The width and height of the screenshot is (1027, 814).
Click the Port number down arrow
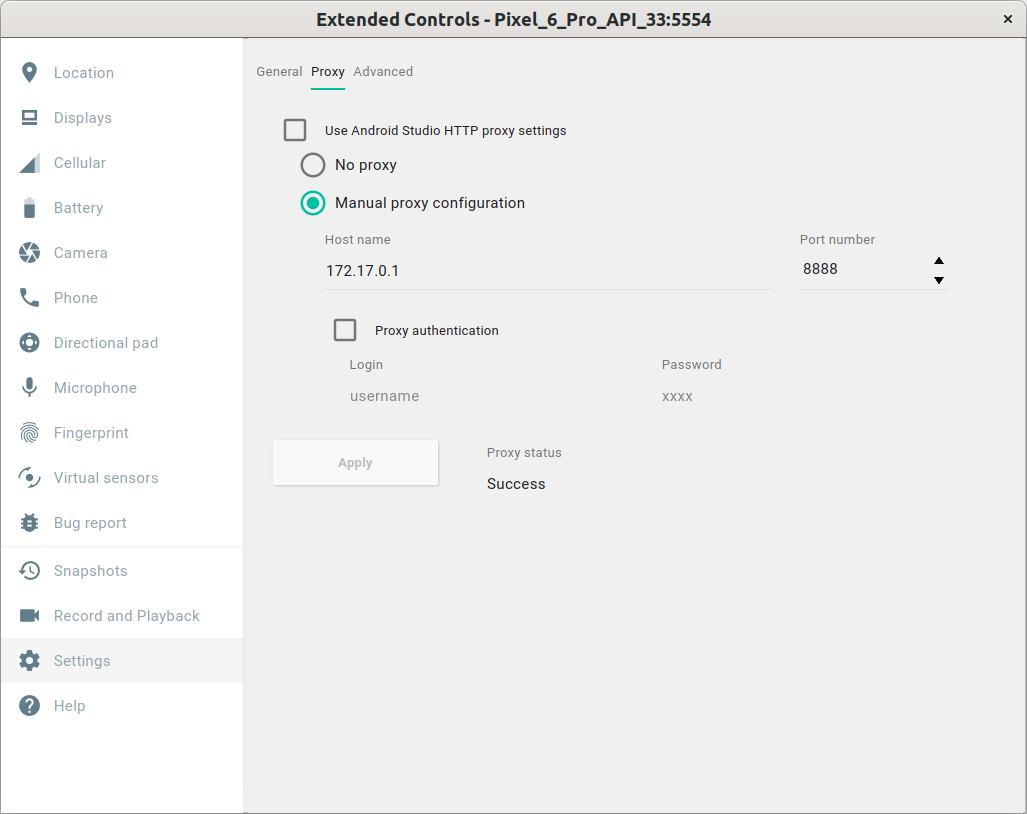(939, 280)
